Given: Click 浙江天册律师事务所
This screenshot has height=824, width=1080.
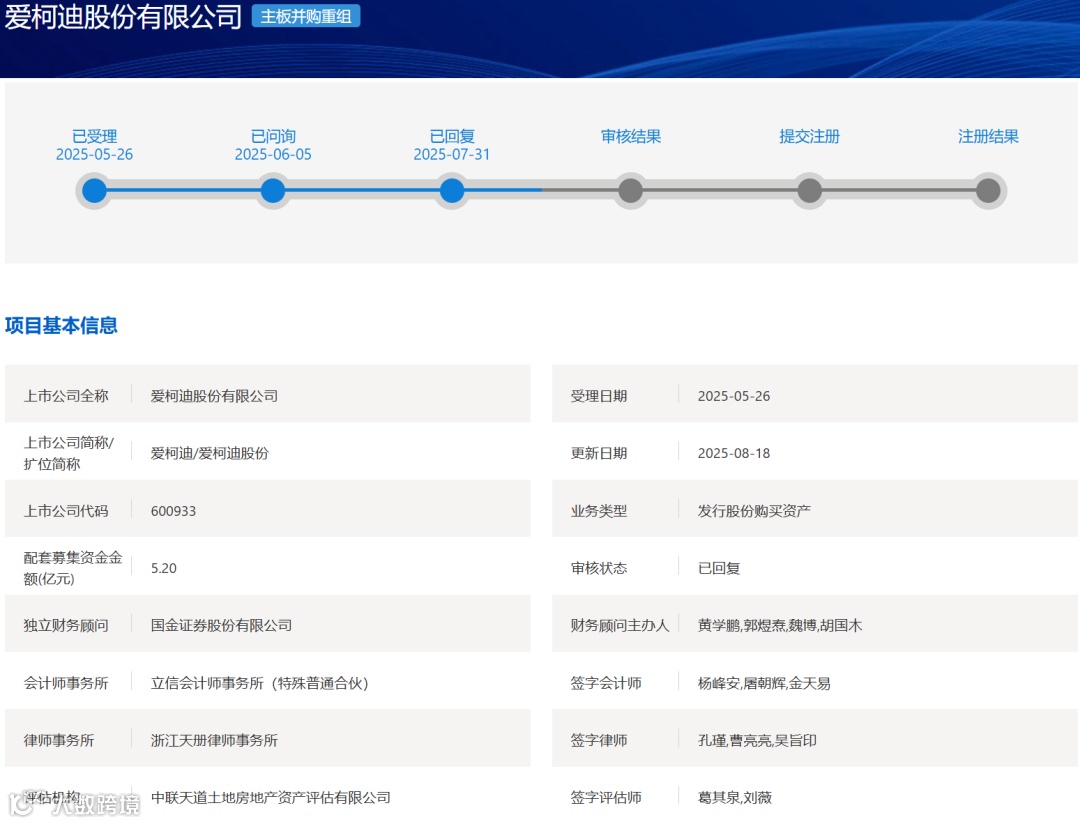Looking at the screenshot, I should click(214, 741).
